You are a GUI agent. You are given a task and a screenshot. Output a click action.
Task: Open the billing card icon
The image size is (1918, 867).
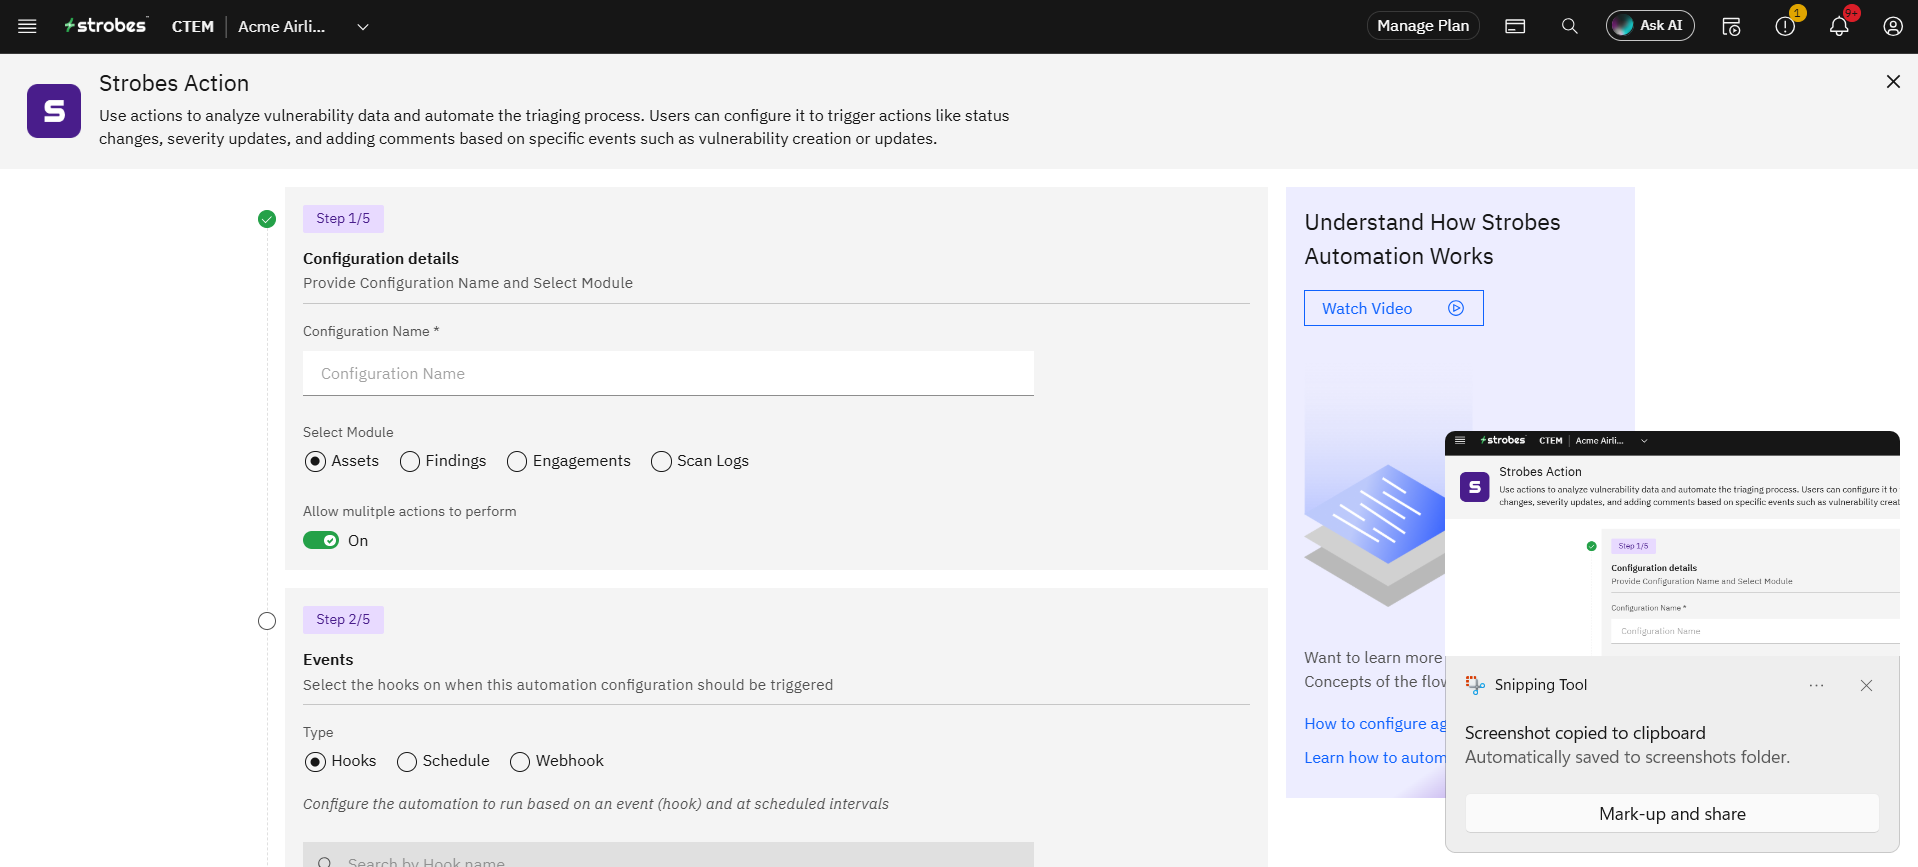coord(1515,27)
